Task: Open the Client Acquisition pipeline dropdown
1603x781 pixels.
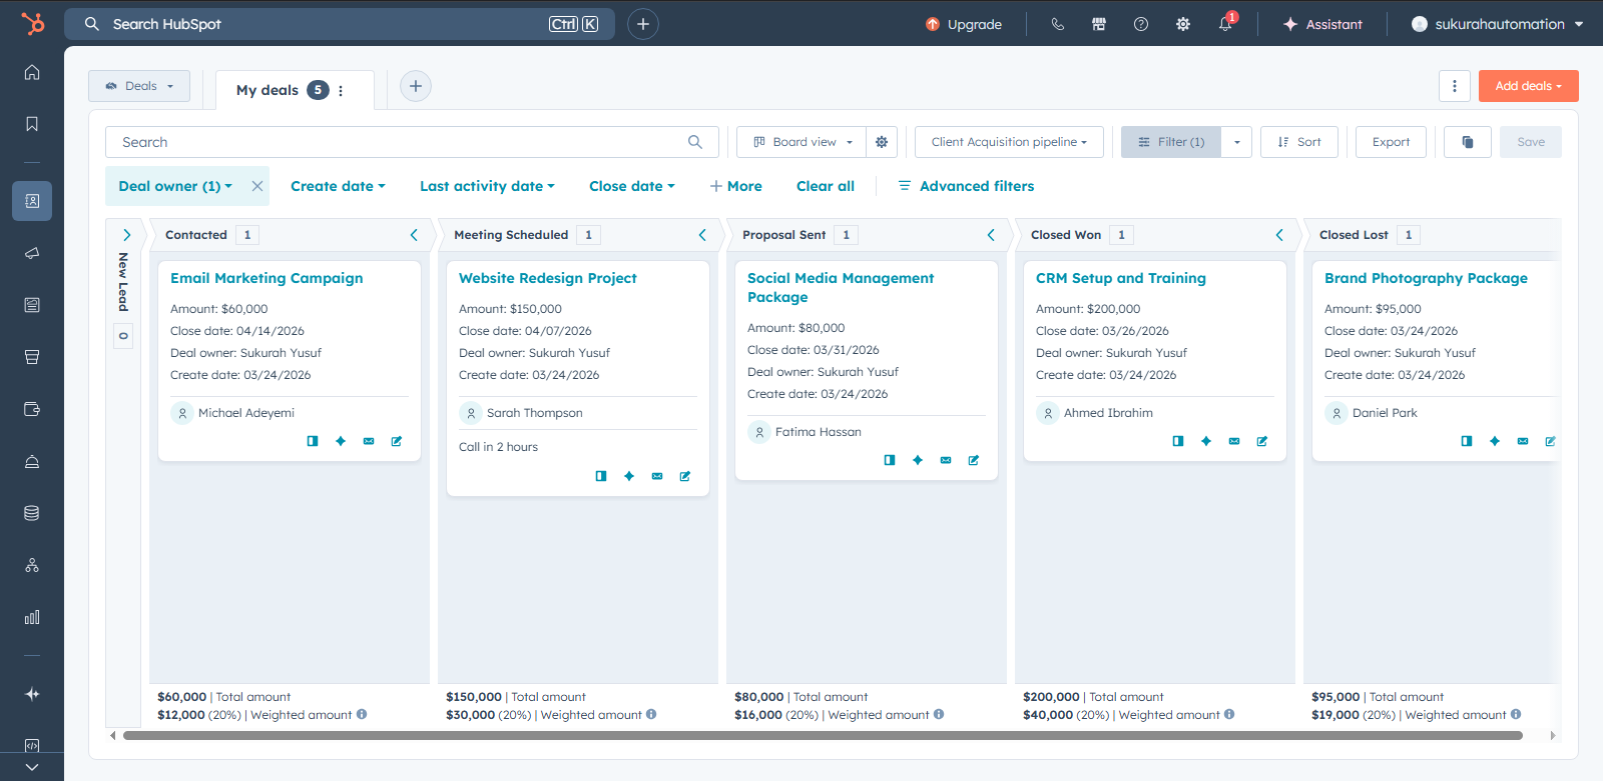Action: tap(1009, 142)
